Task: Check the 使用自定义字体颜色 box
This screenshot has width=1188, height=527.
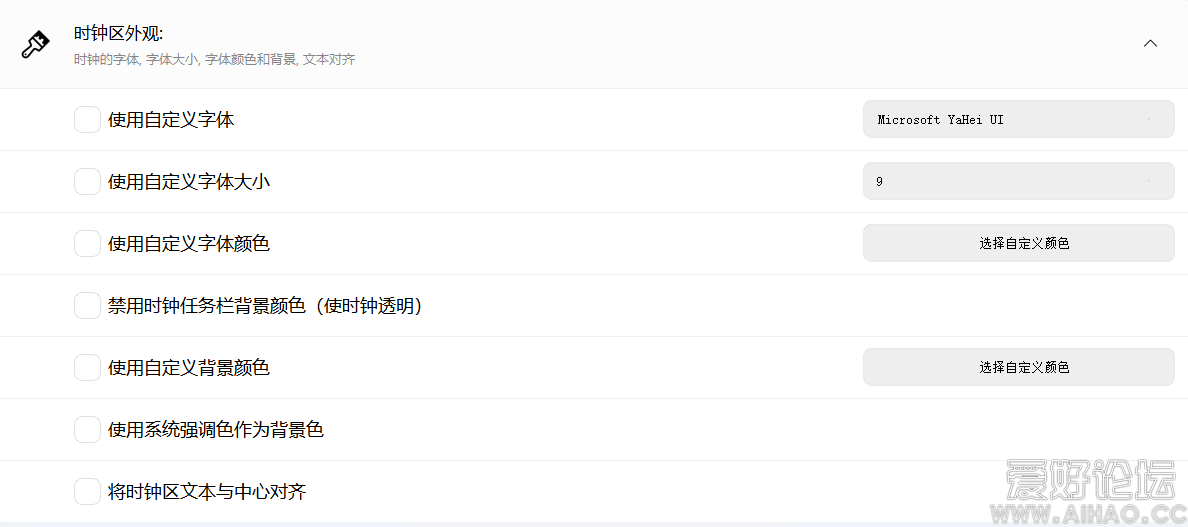Action: 87,244
